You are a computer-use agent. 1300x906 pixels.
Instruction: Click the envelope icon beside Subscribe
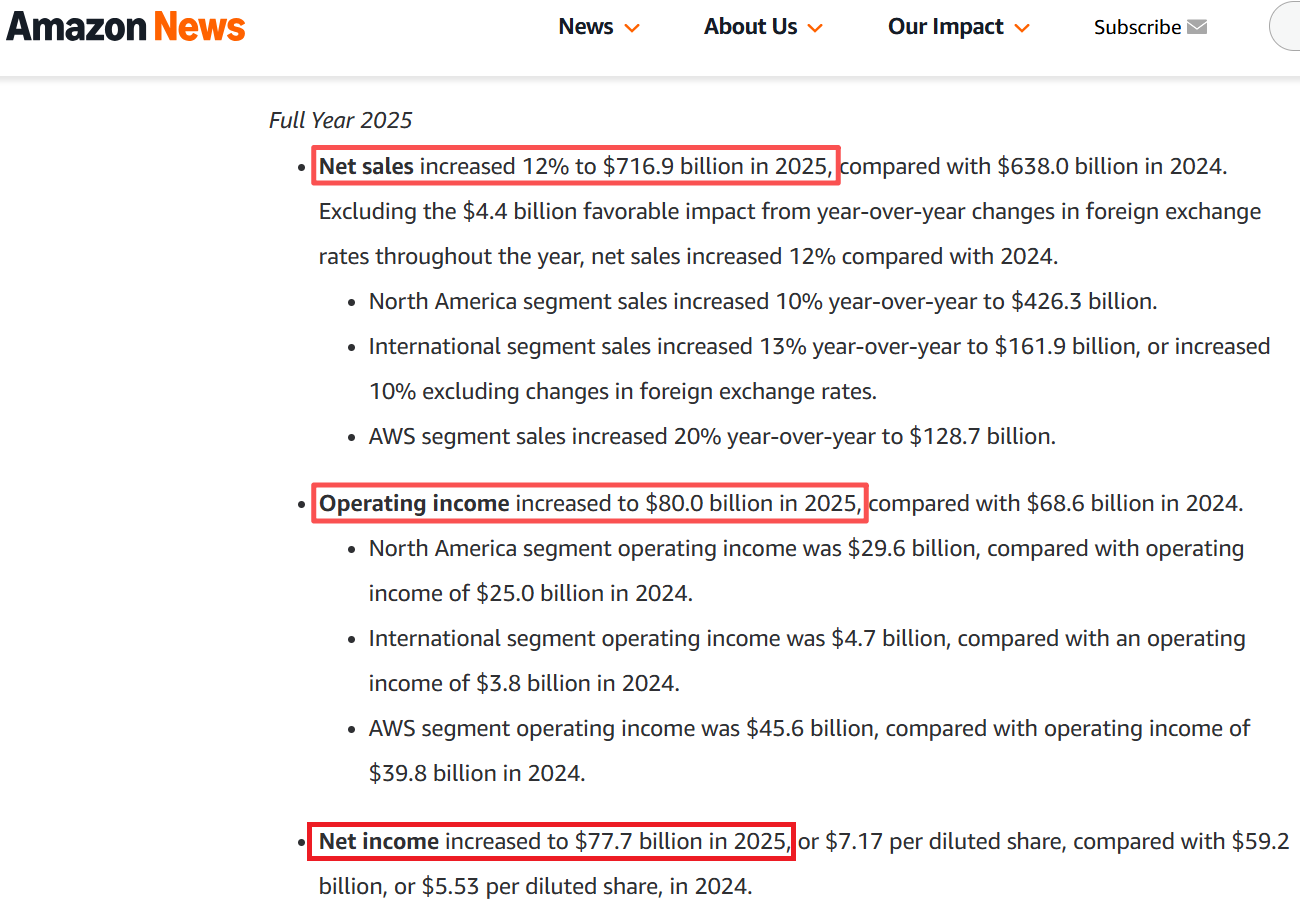click(x=1197, y=27)
